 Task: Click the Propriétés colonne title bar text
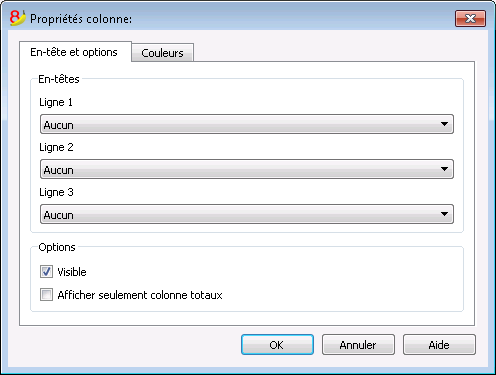click(x=81, y=19)
